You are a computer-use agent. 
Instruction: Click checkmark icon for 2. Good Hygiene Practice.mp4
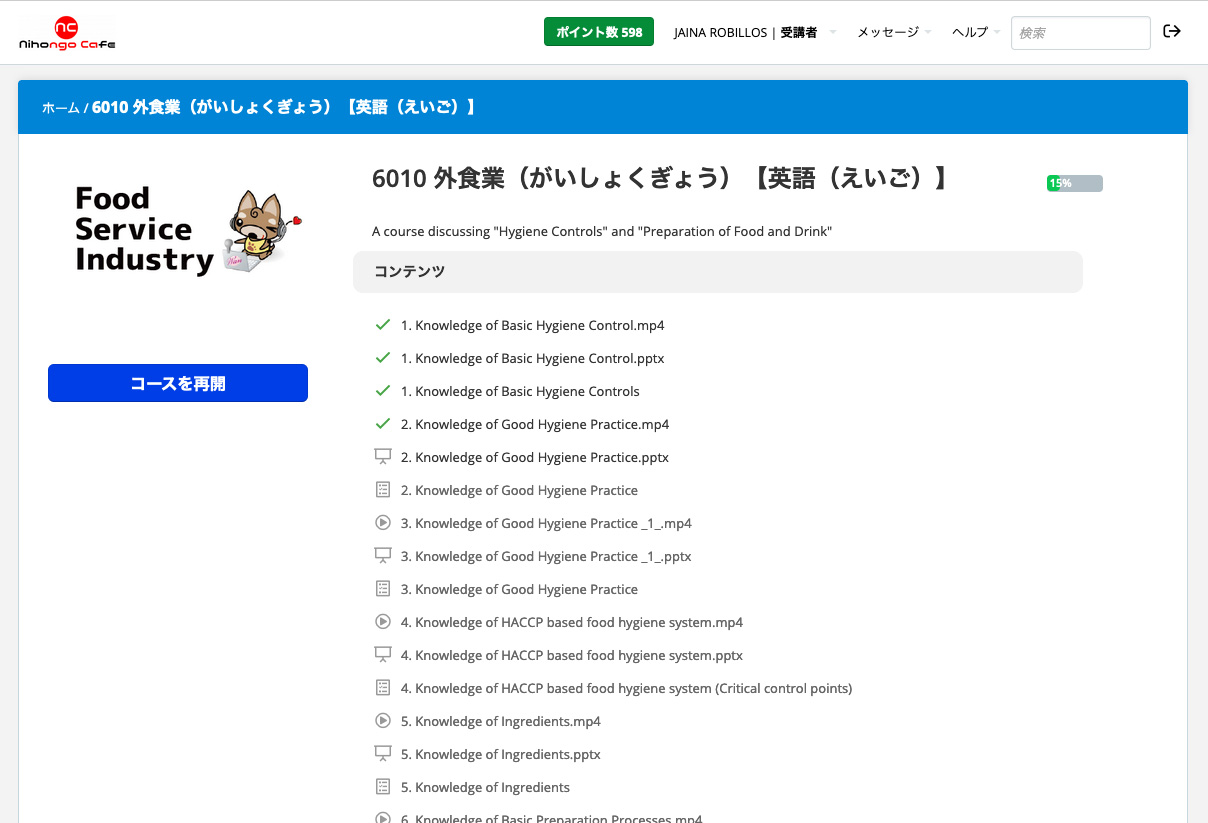coord(382,424)
